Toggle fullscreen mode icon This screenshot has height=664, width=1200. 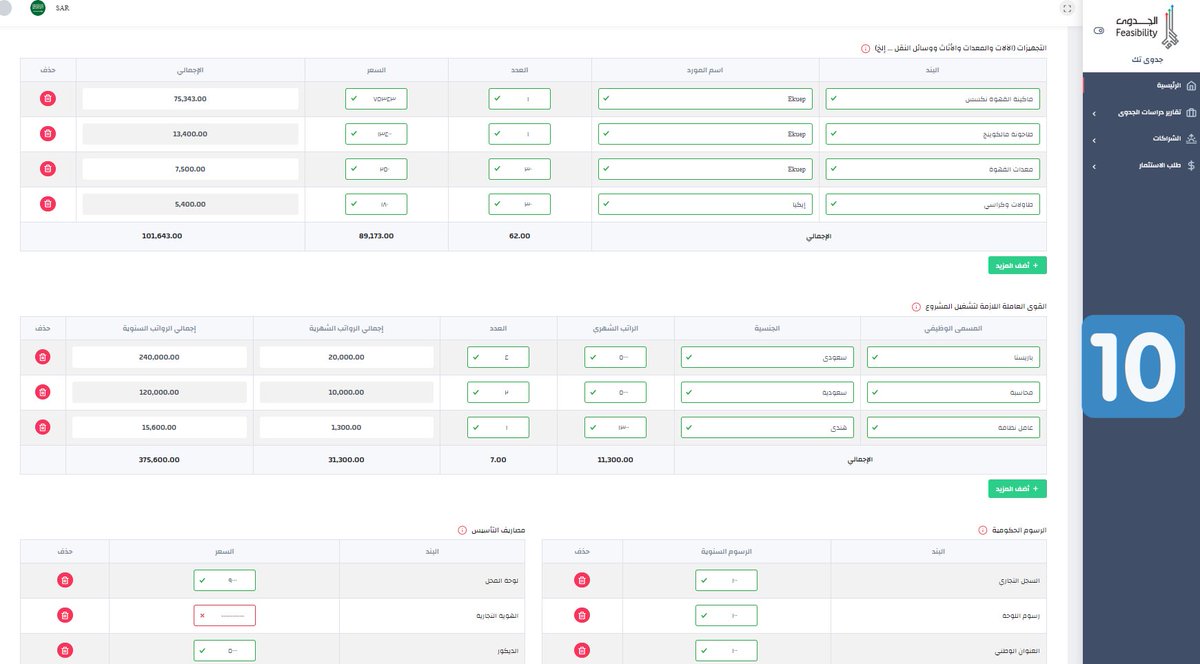pyautogui.click(x=1067, y=8)
